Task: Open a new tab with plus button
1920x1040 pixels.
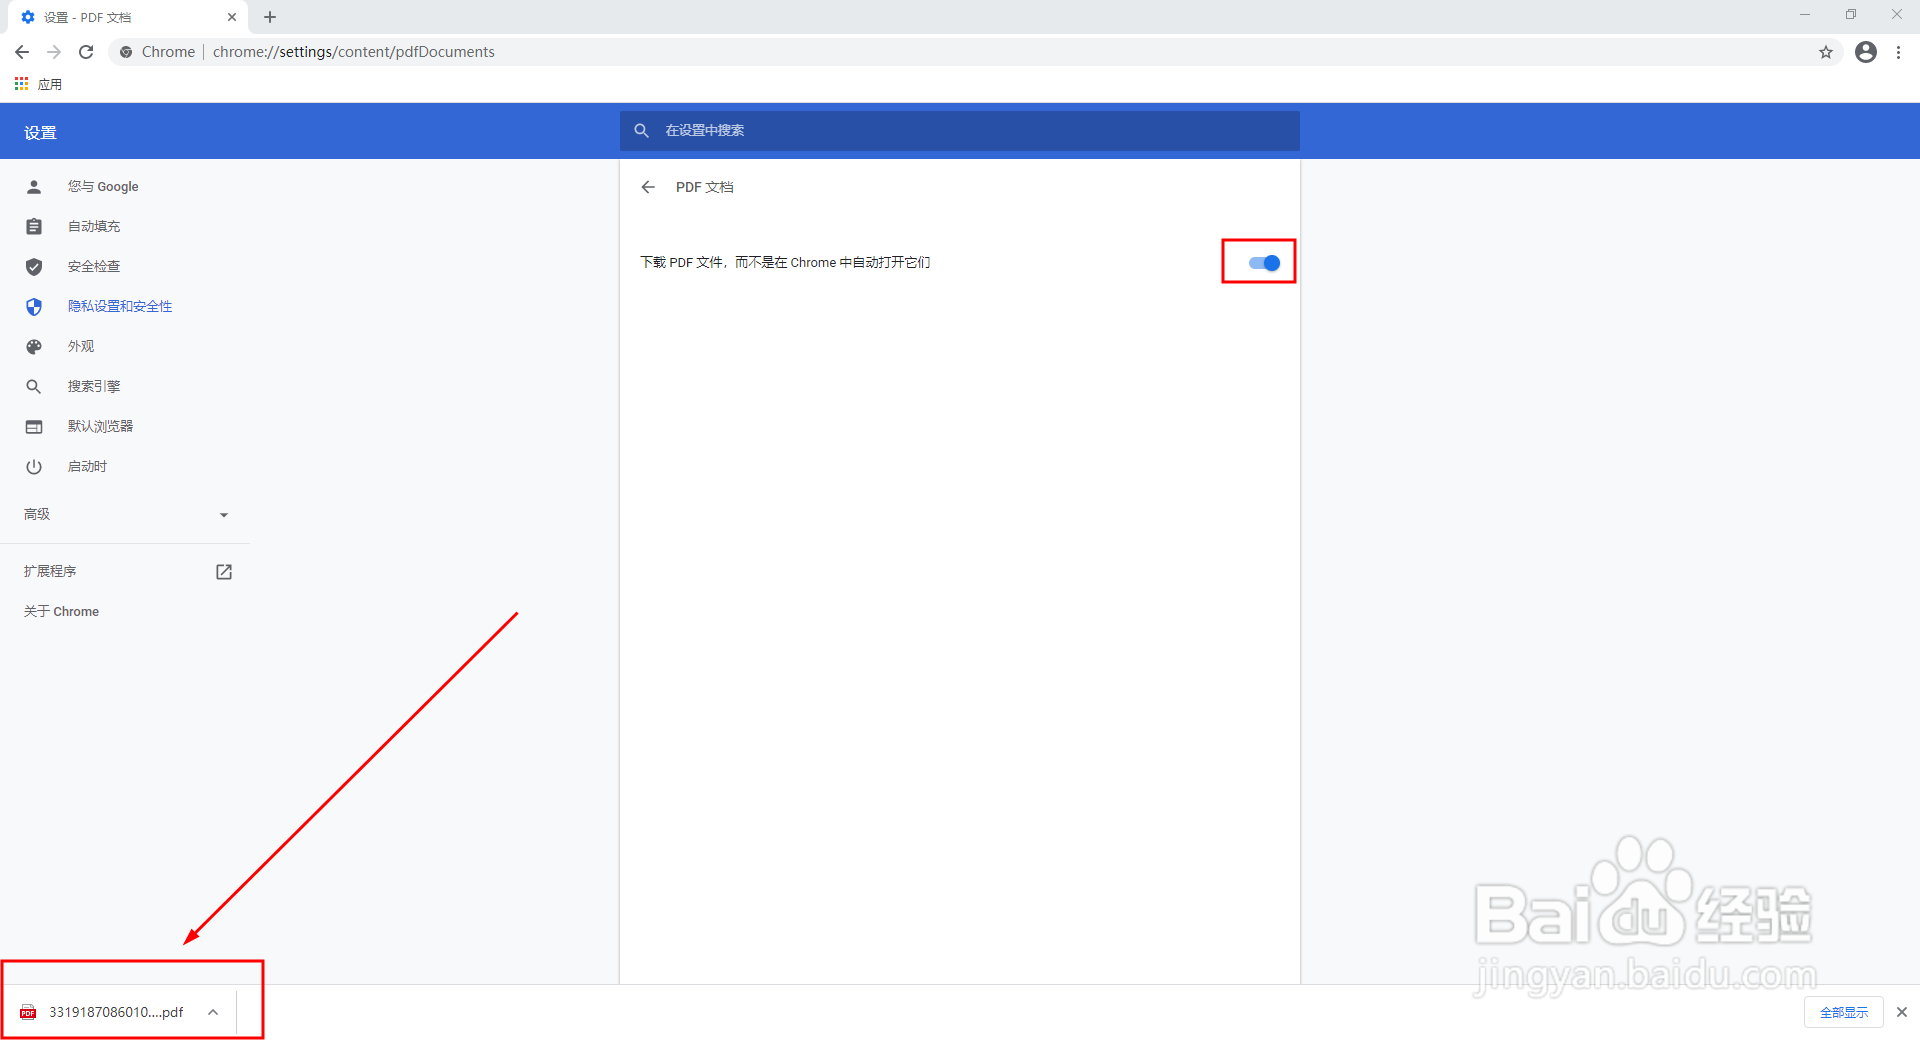Action: pos(270,17)
